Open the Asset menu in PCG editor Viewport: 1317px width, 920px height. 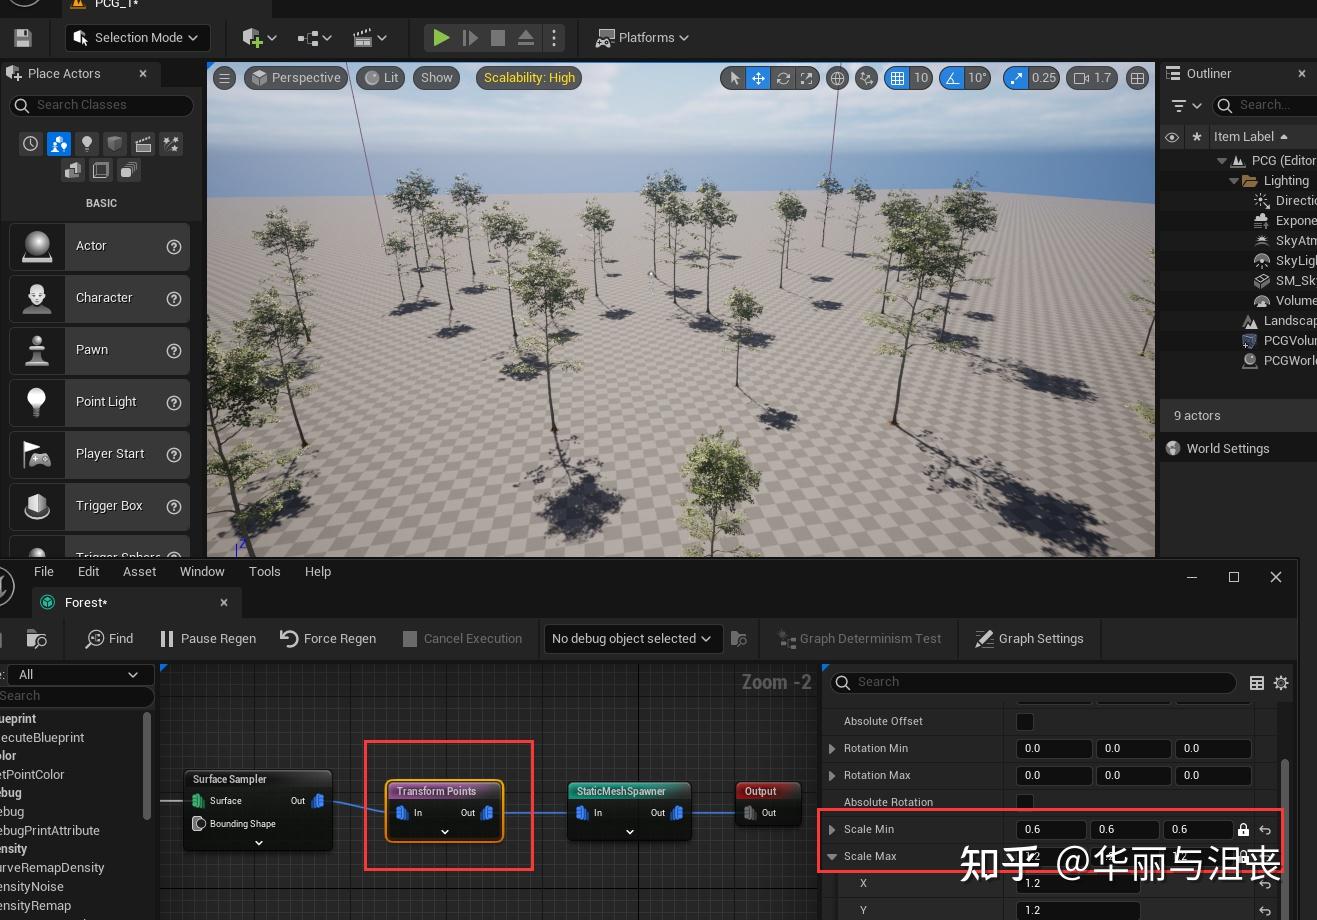coord(139,572)
